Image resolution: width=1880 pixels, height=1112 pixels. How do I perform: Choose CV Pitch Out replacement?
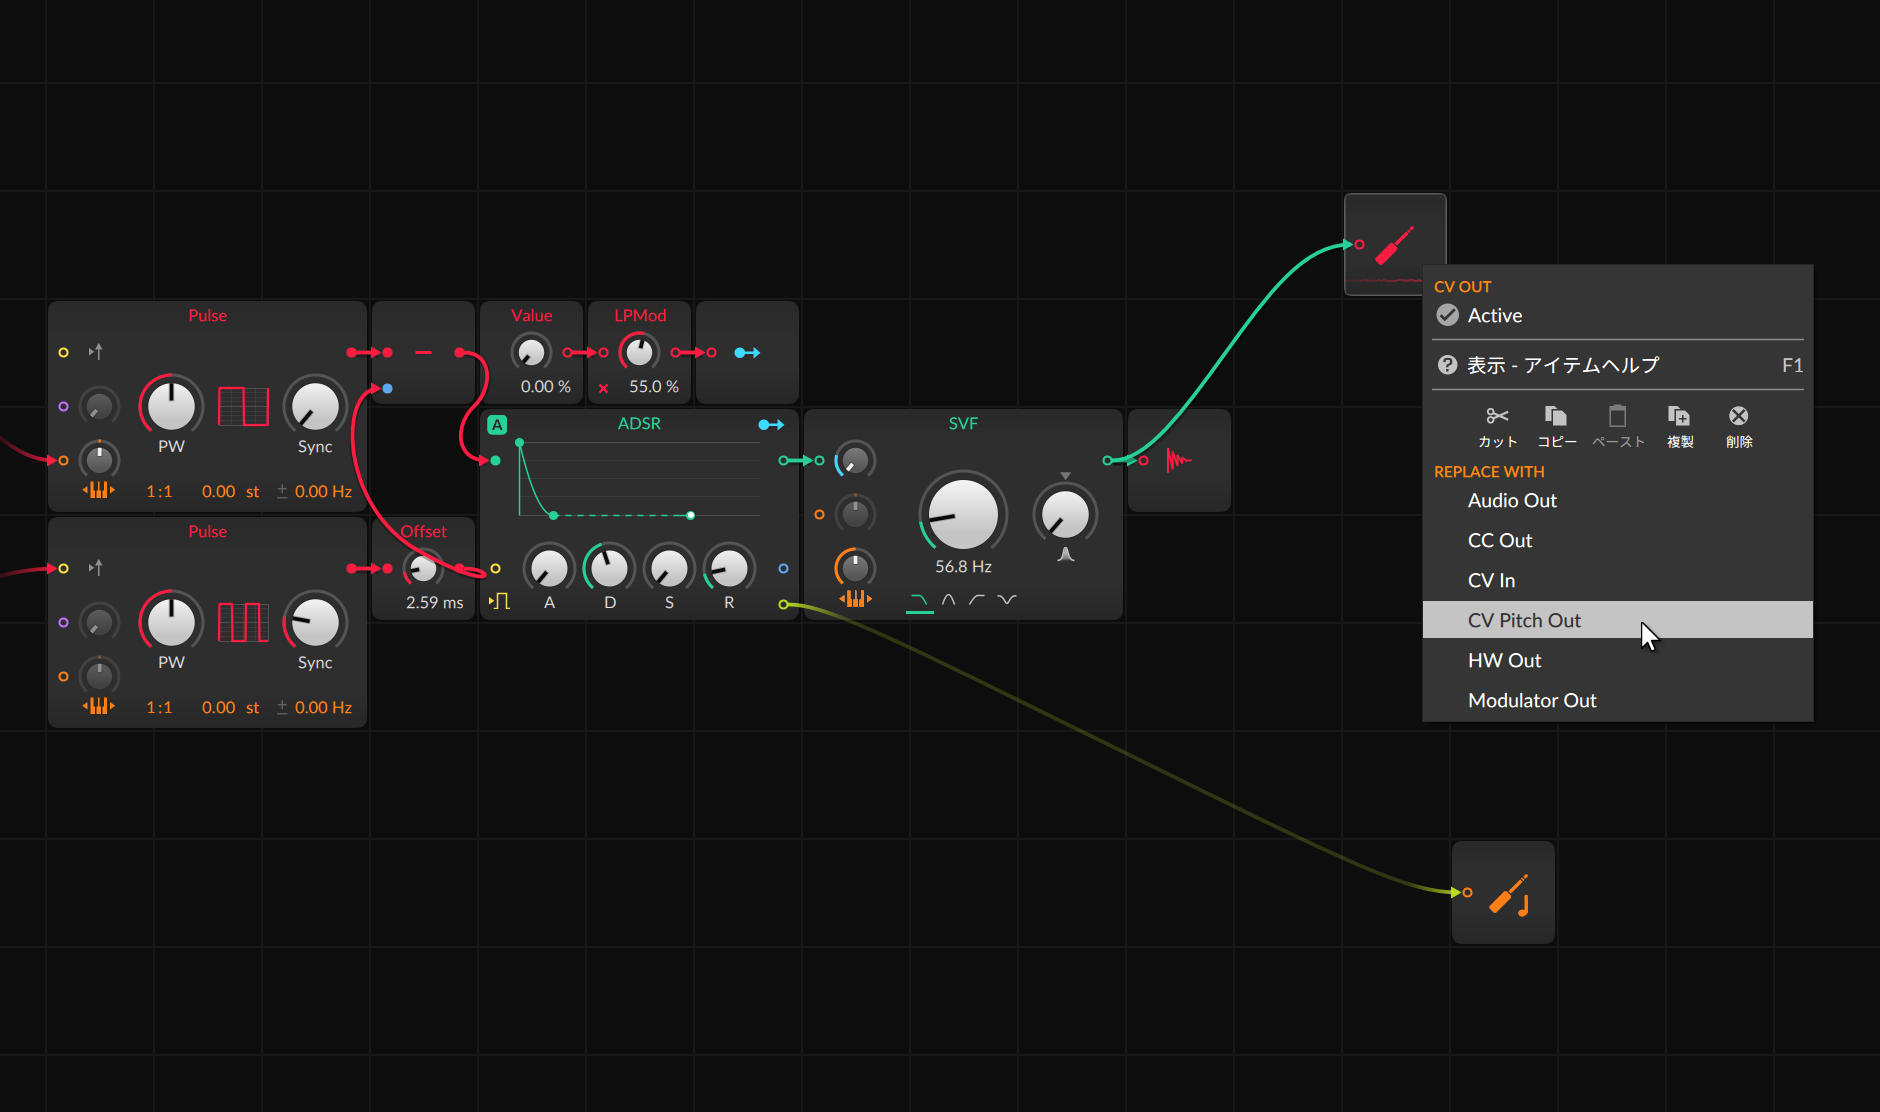coord(1617,620)
